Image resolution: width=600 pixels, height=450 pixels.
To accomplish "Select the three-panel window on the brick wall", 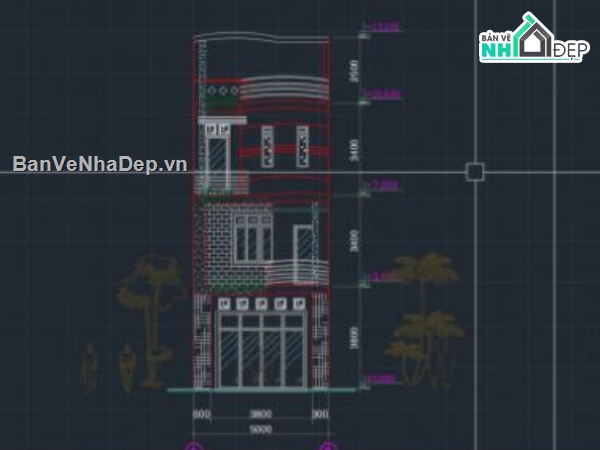I will (253, 239).
